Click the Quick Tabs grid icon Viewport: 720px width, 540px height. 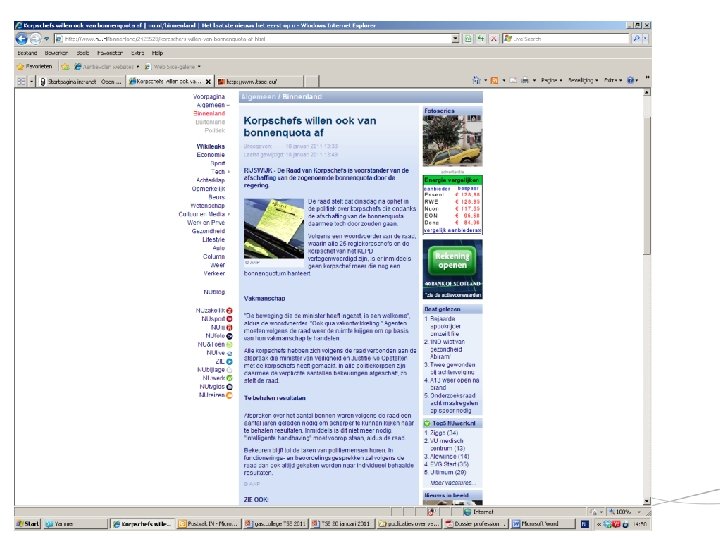click(x=21, y=81)
